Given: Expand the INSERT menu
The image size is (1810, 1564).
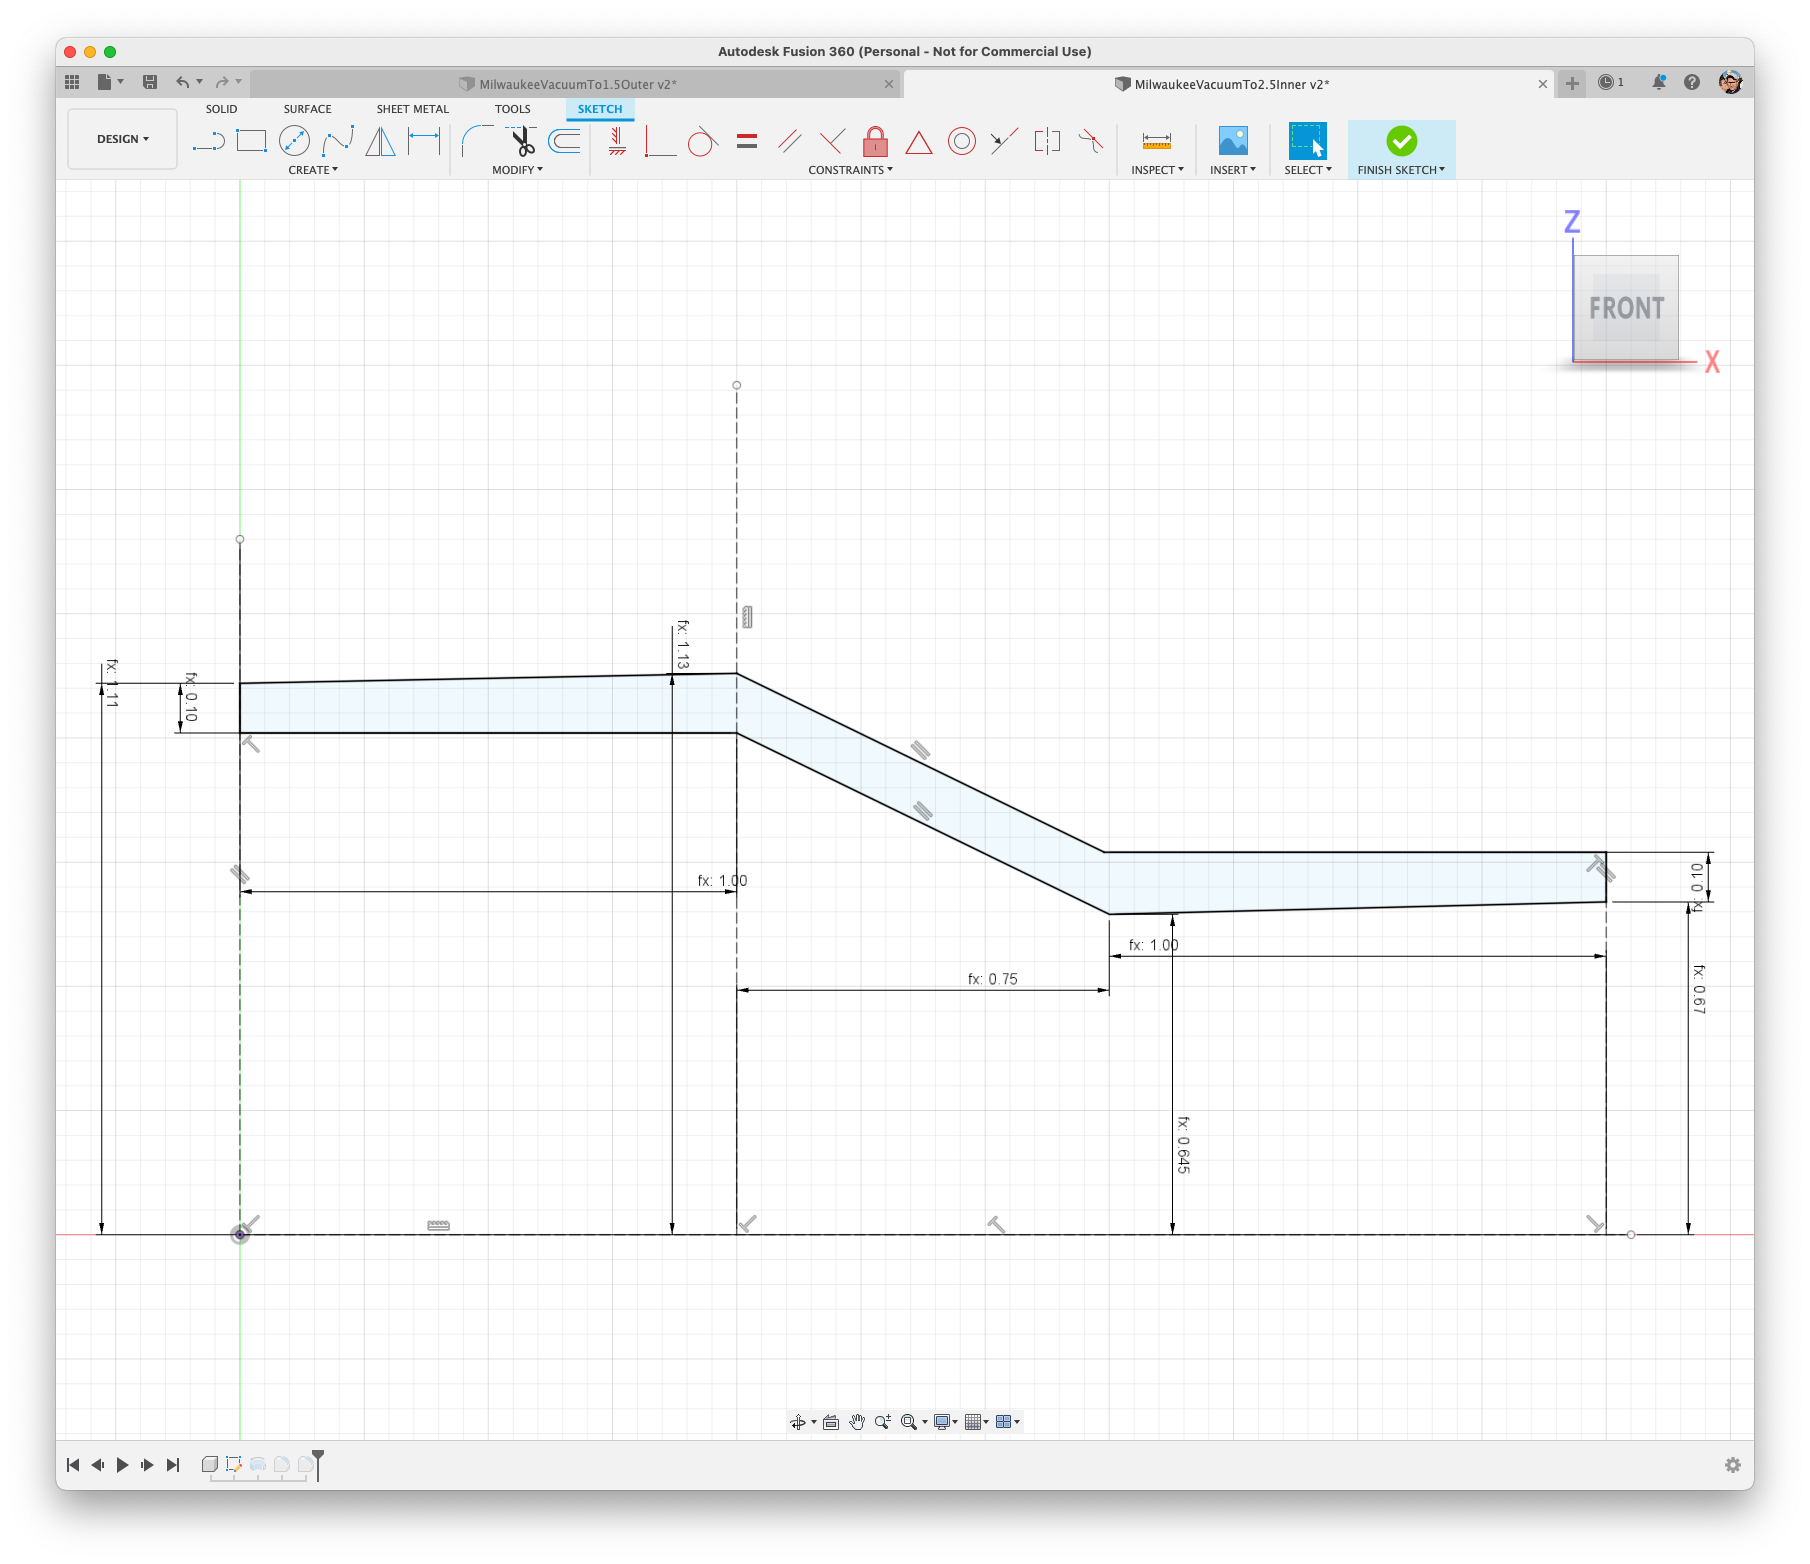Looking at the screenshot, I should (1232, 170).
